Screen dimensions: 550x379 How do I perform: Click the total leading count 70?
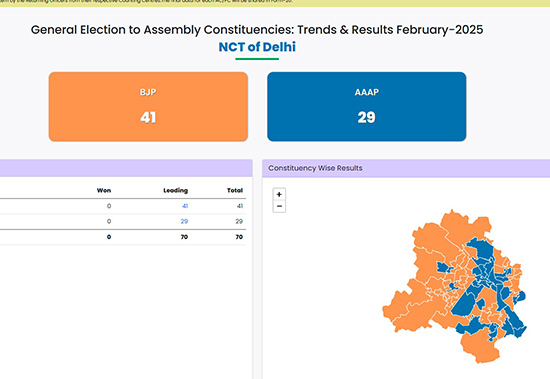184,237
